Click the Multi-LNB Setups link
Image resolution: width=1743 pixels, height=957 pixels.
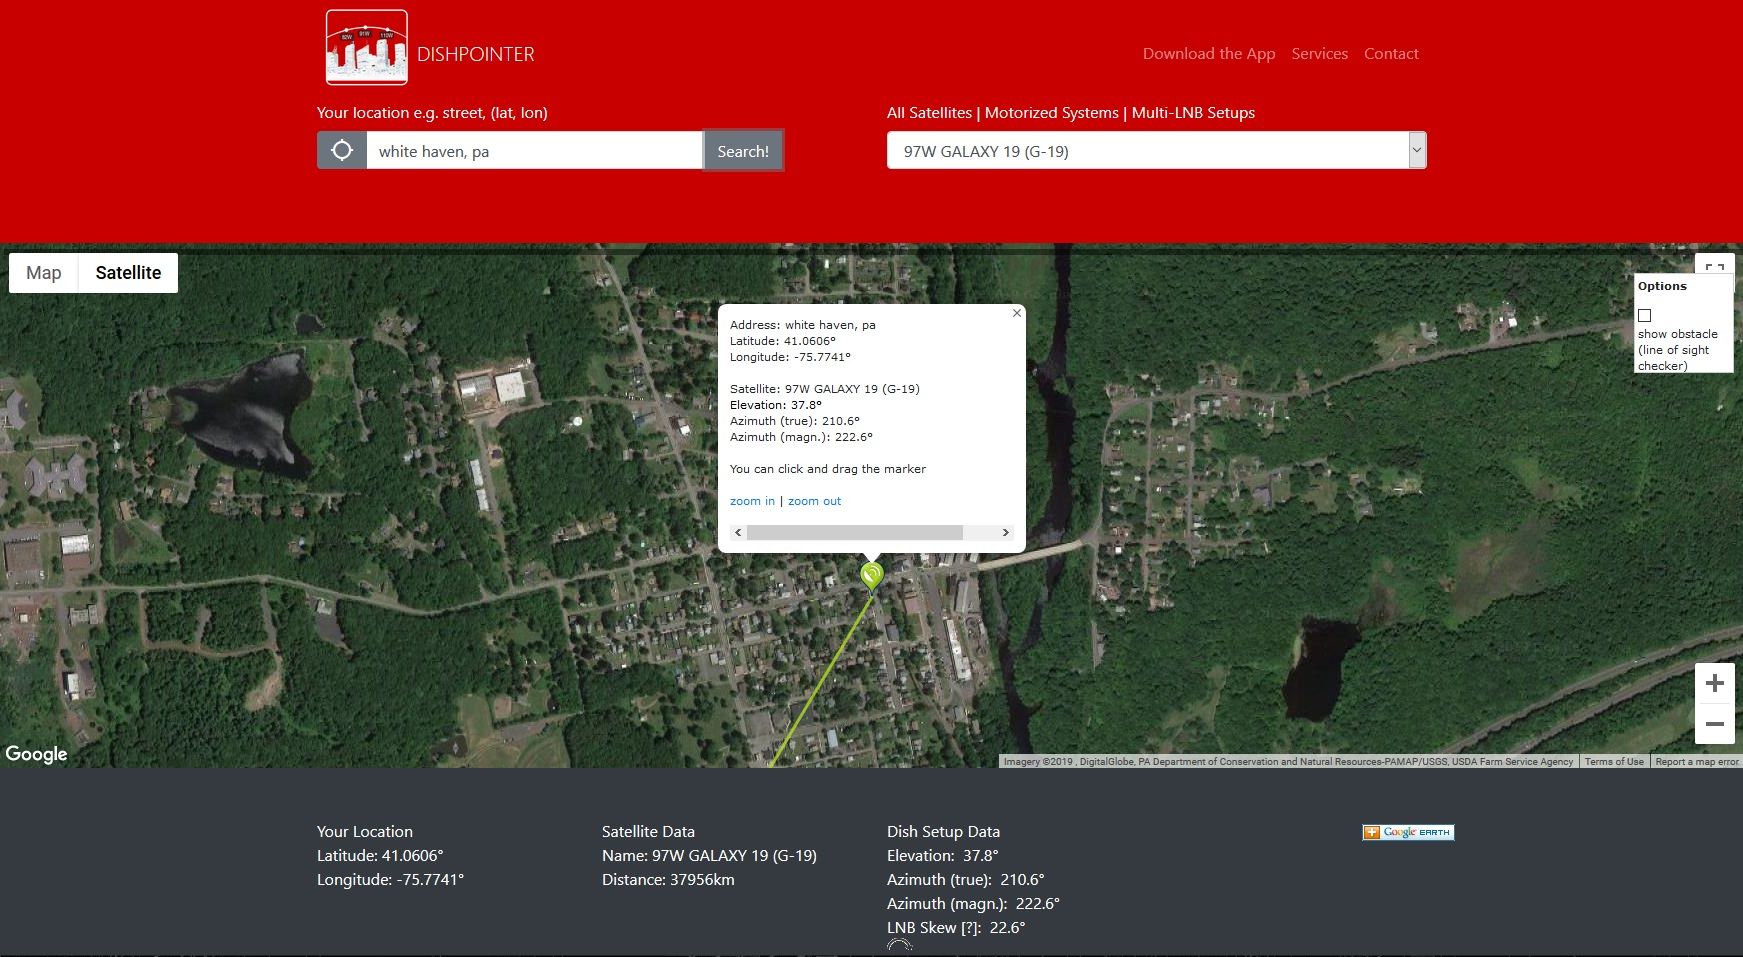click(x=1193, y=113)
